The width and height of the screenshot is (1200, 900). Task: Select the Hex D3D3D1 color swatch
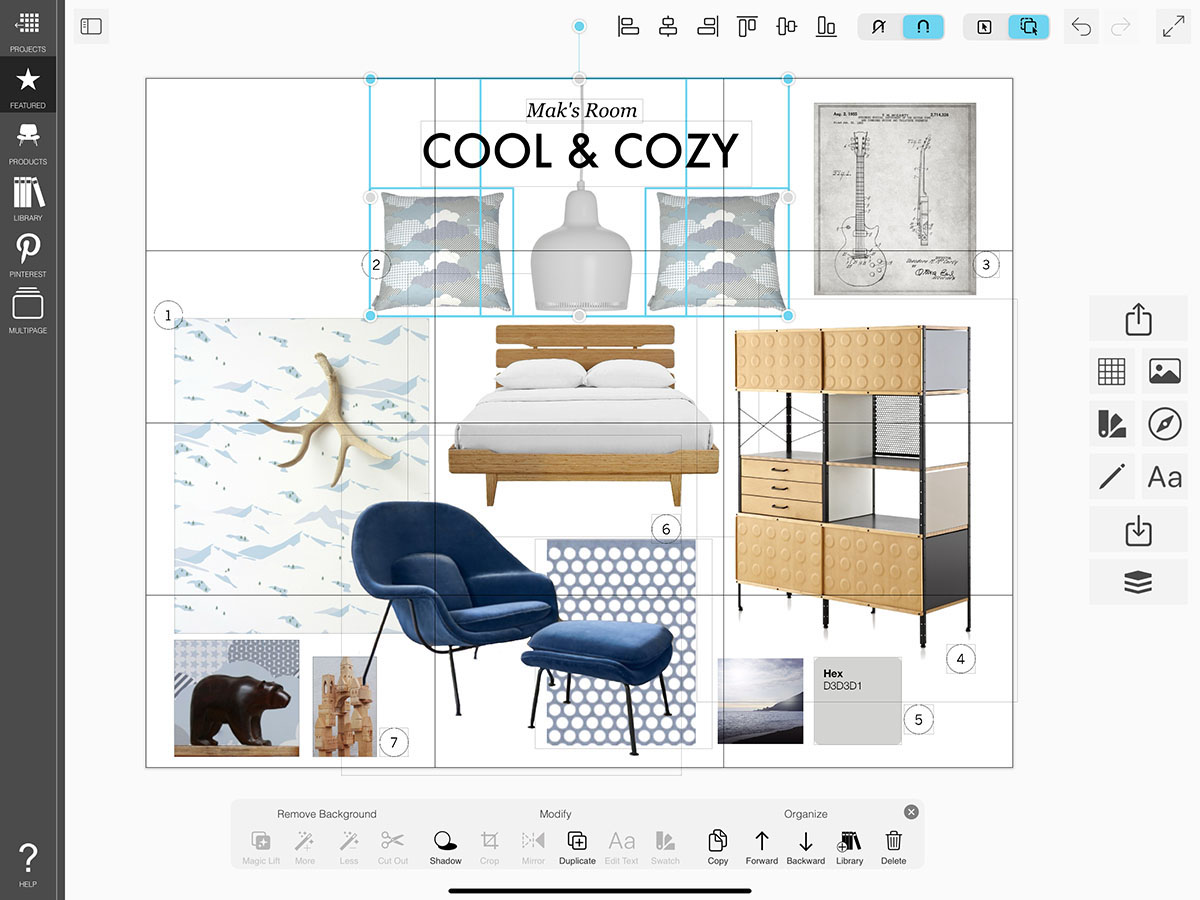pos(858,701)
